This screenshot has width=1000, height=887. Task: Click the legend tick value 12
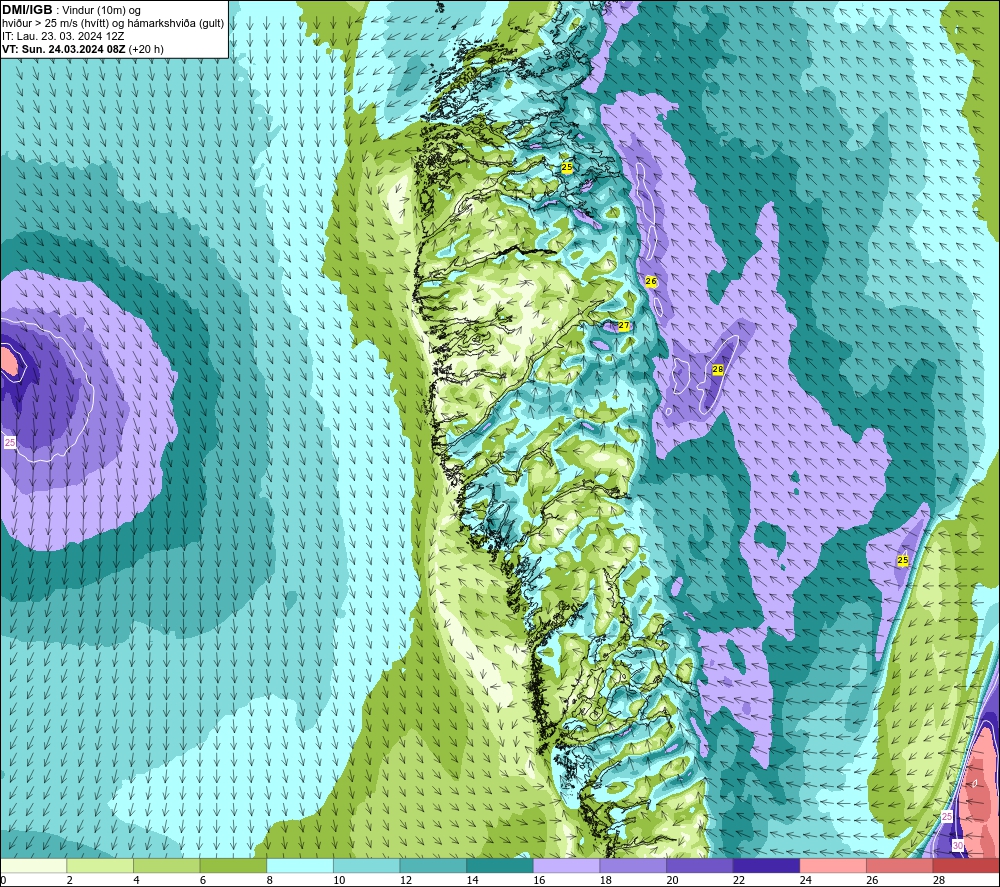point(406,880)
